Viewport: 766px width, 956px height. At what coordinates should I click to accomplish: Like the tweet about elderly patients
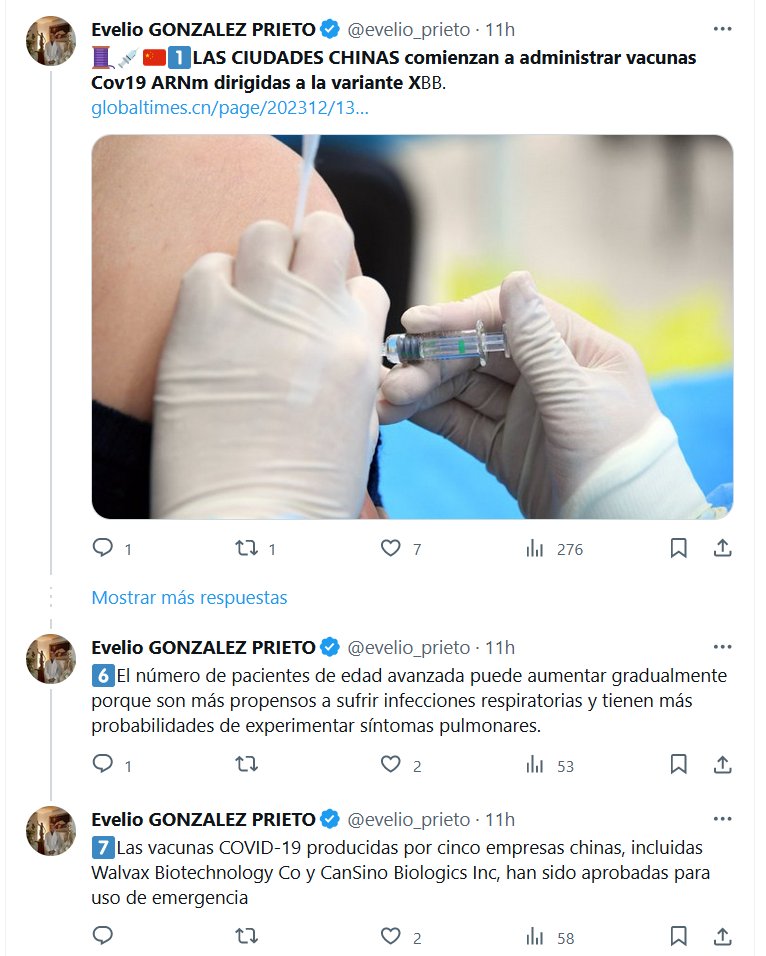click(x=391, y=765)
